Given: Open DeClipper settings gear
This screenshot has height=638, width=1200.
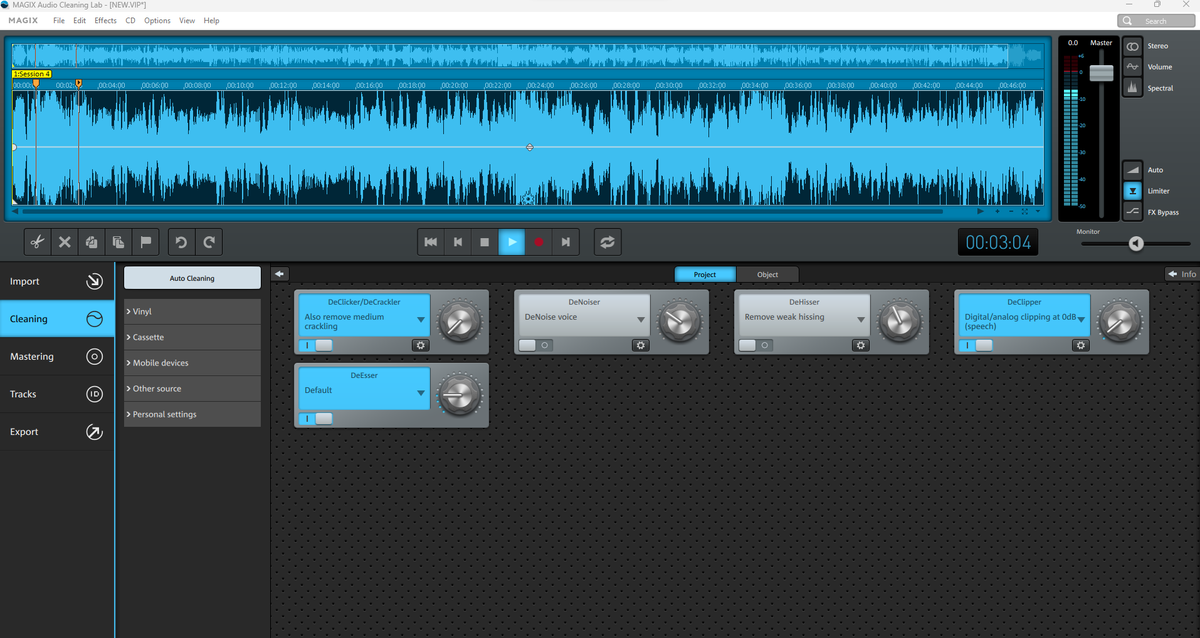Looking at the screenshot, I should click(x=1081, y=345).
